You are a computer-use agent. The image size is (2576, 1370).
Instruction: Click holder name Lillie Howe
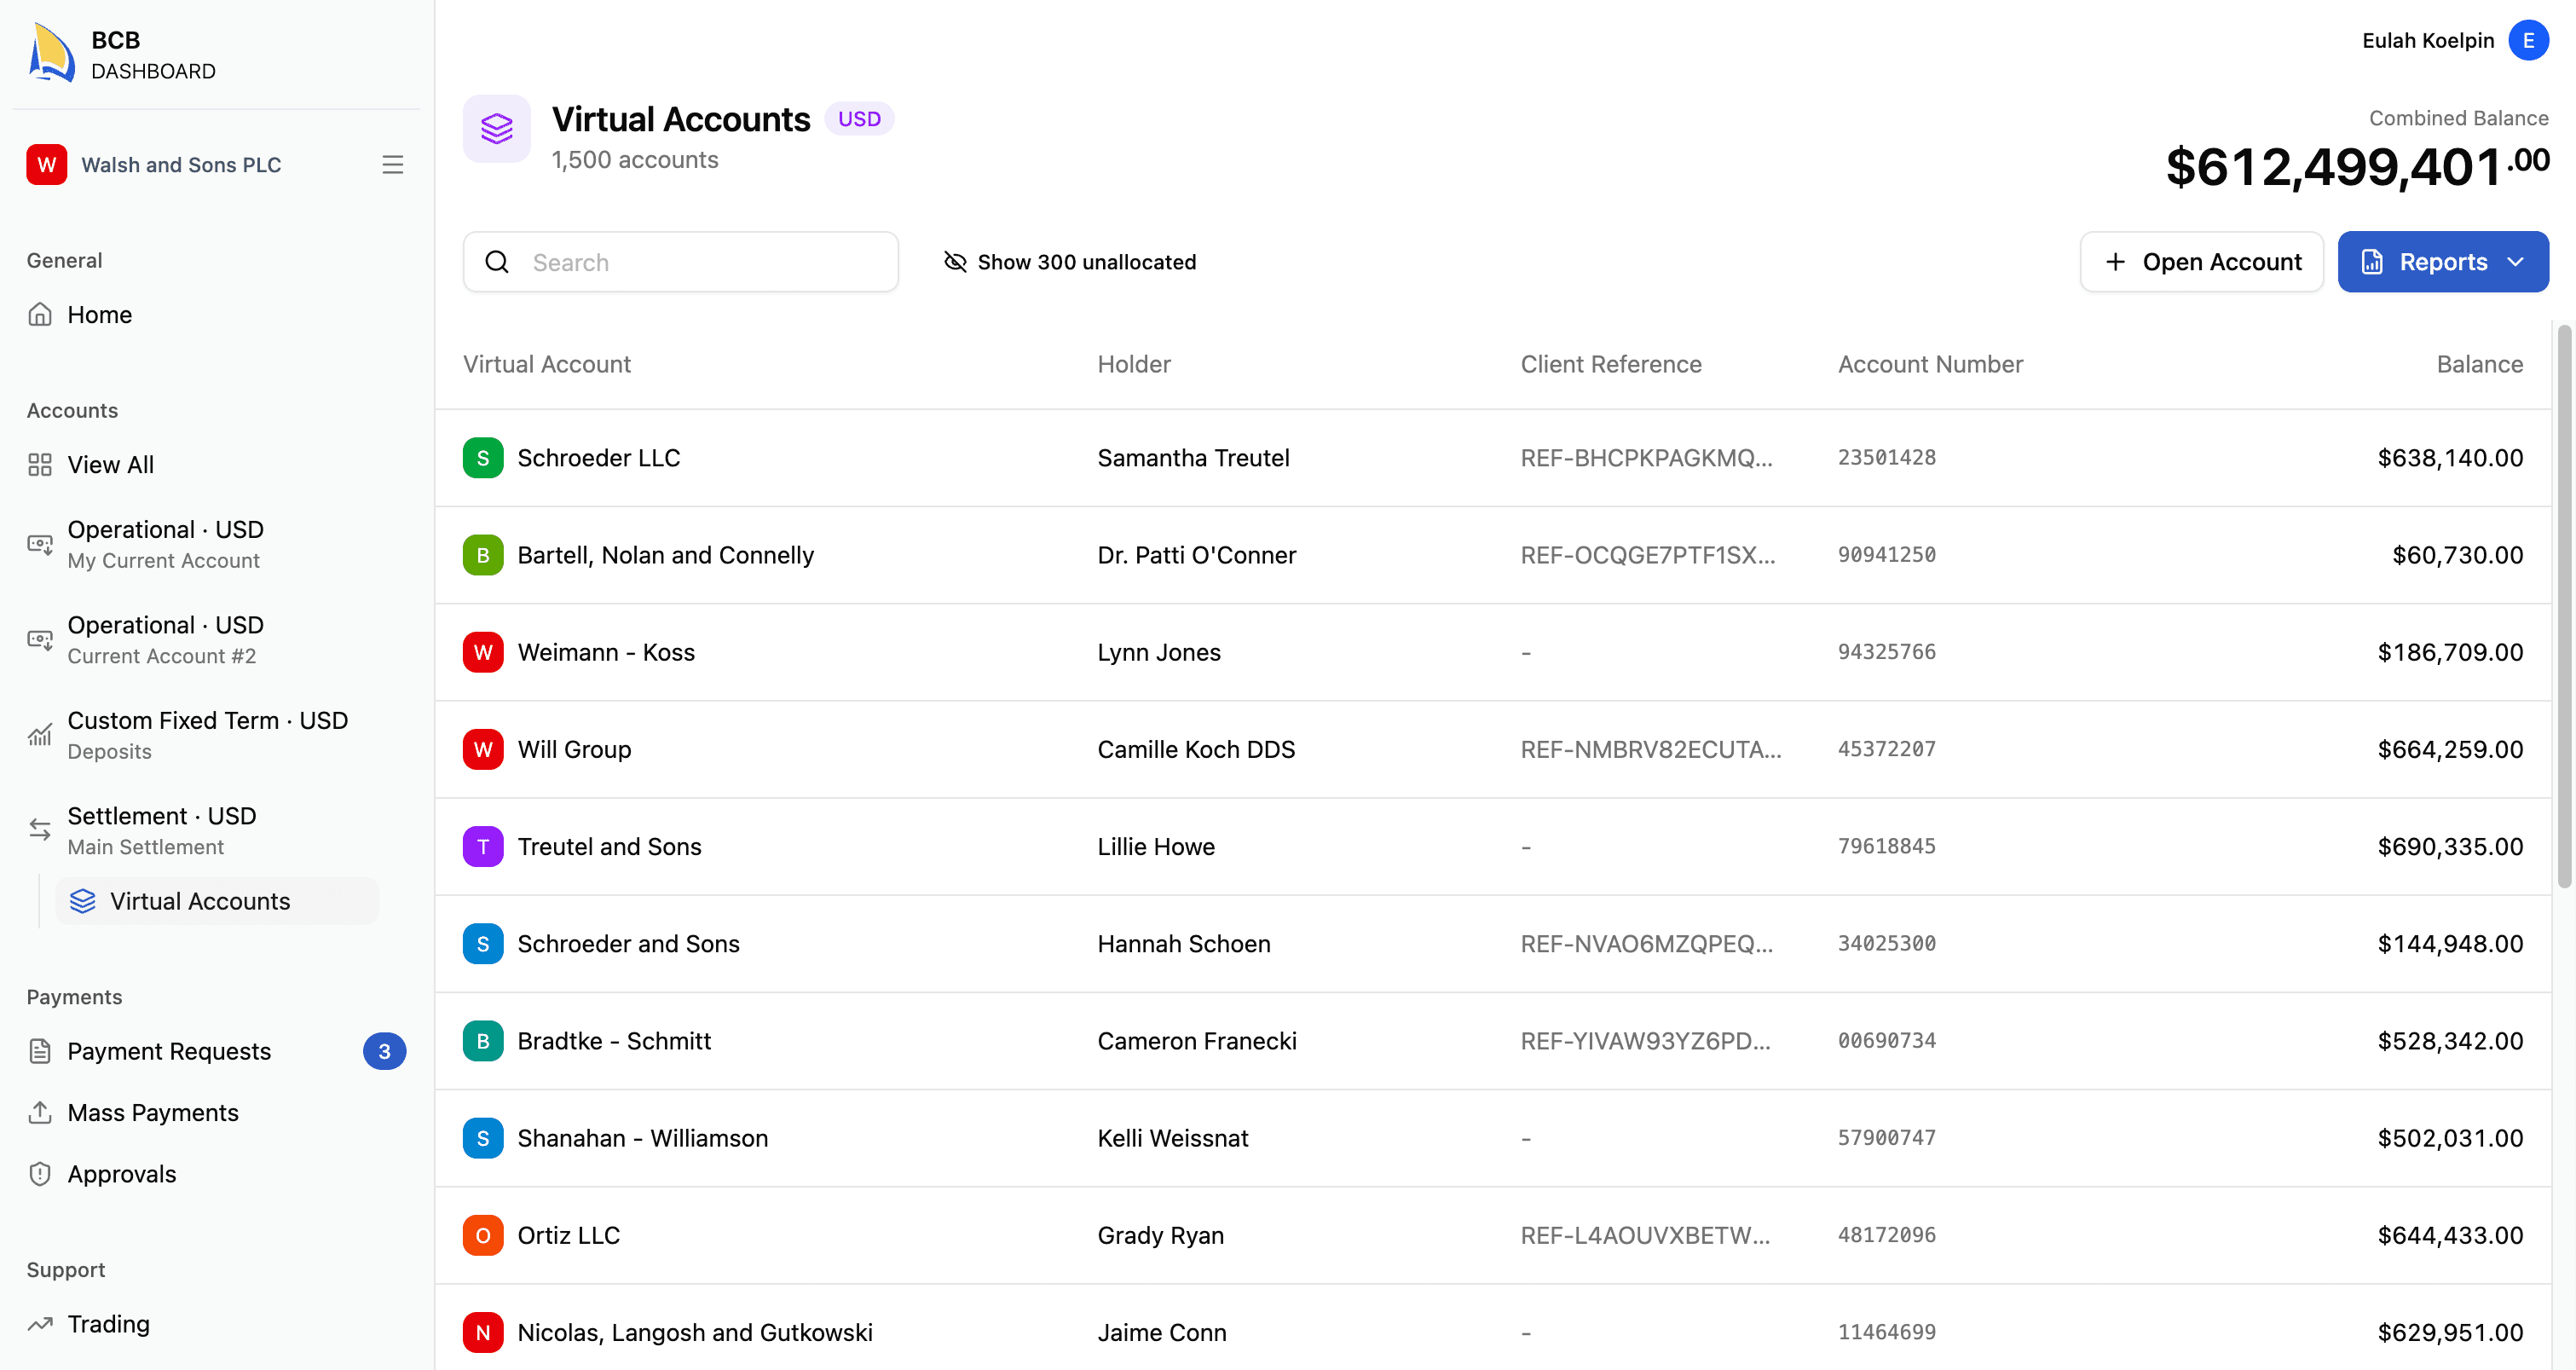tap(1156, 847)
